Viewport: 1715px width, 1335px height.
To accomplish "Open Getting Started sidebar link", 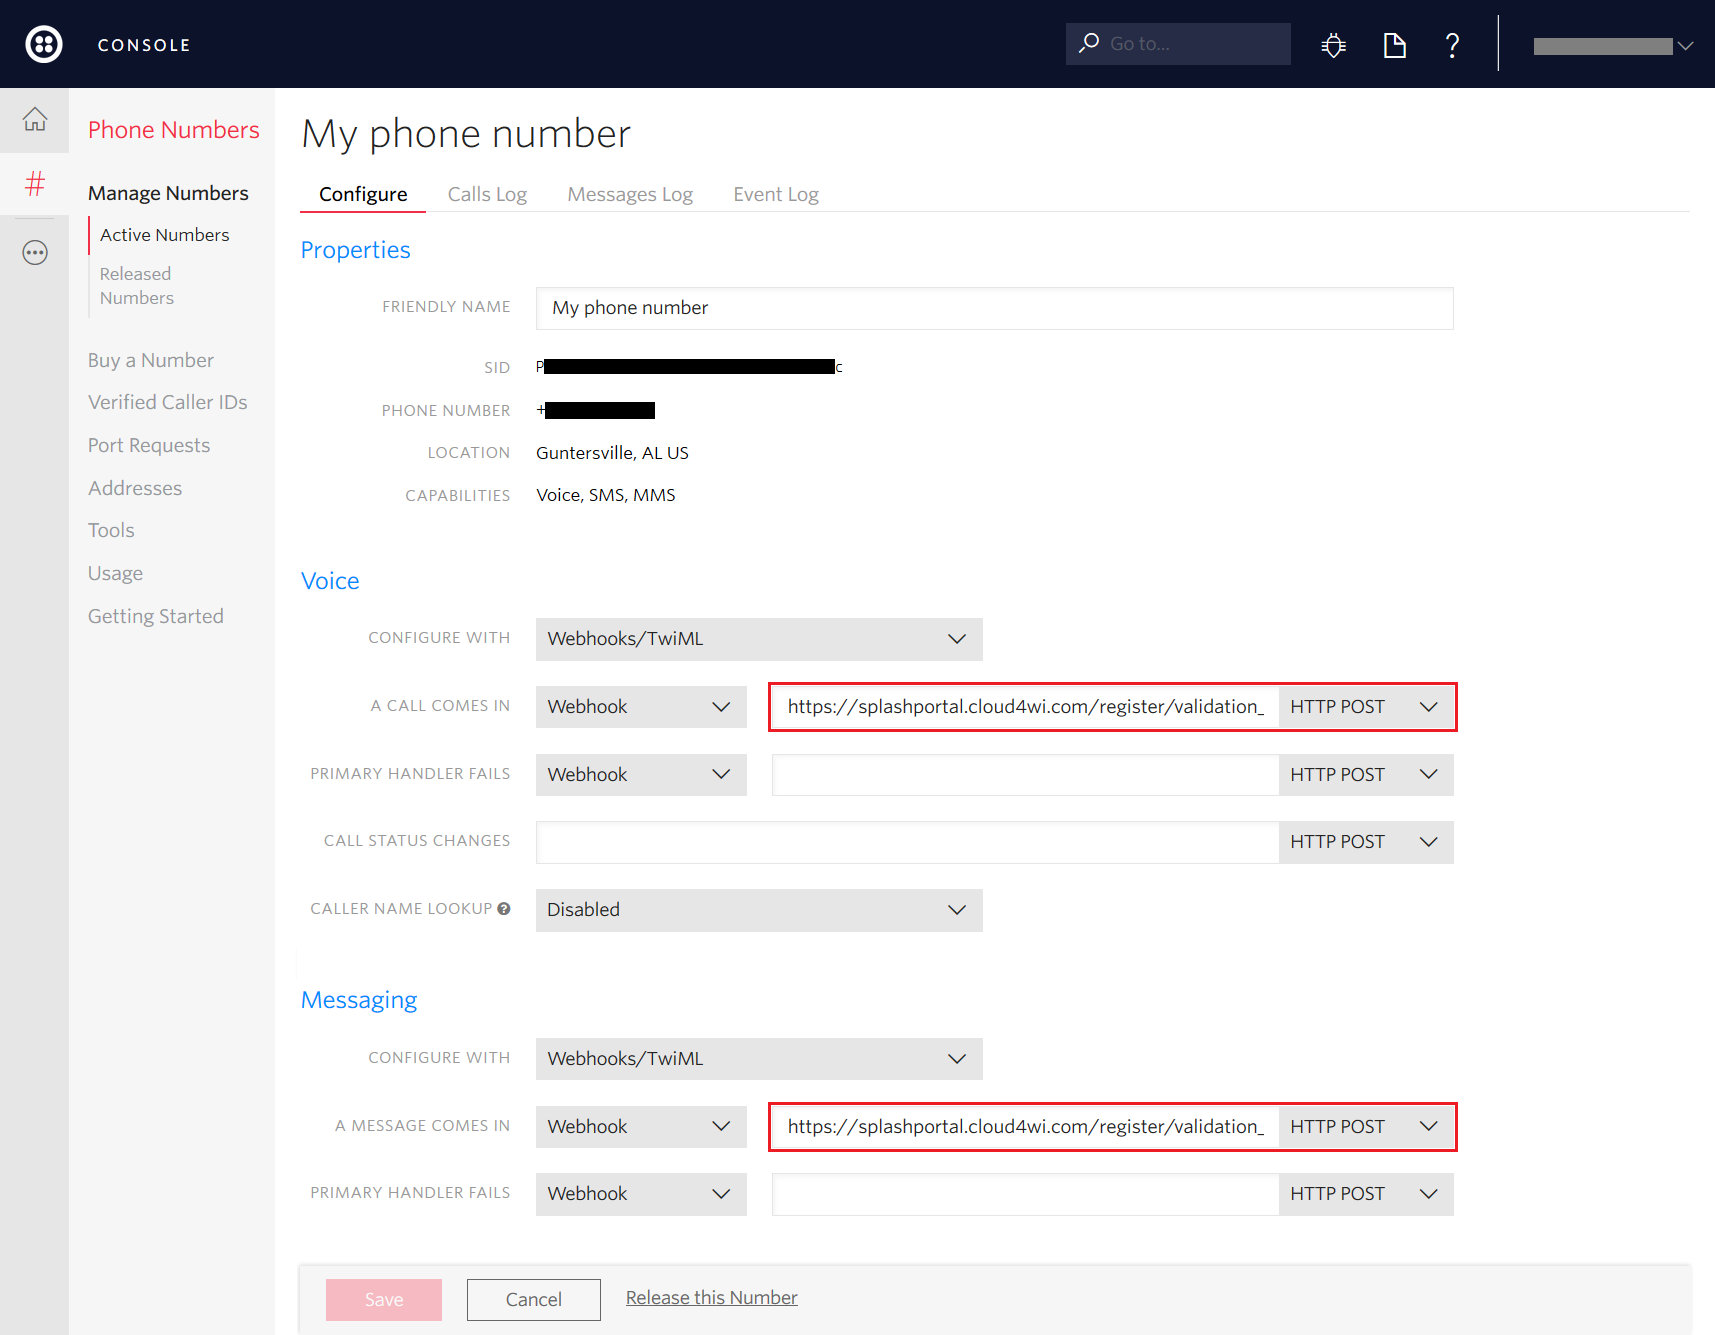I will tap(156, 616).
